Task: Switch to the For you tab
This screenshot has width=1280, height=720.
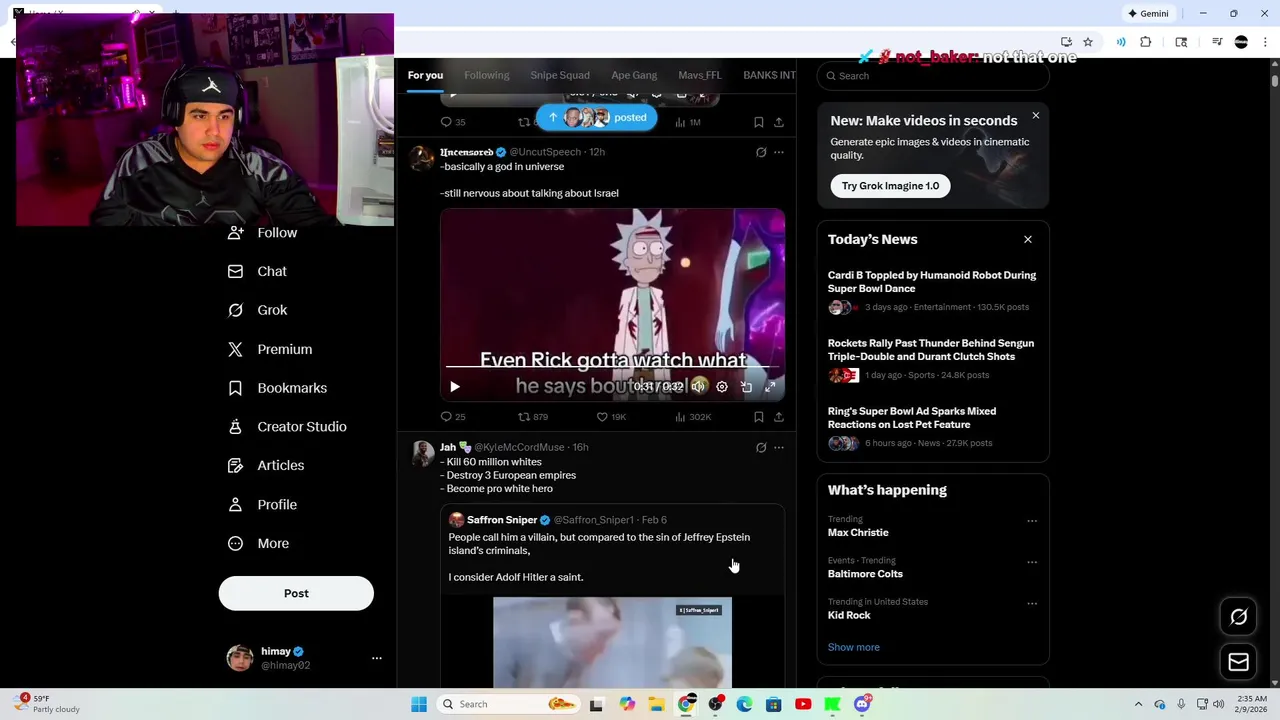Action: click(425, 75)
